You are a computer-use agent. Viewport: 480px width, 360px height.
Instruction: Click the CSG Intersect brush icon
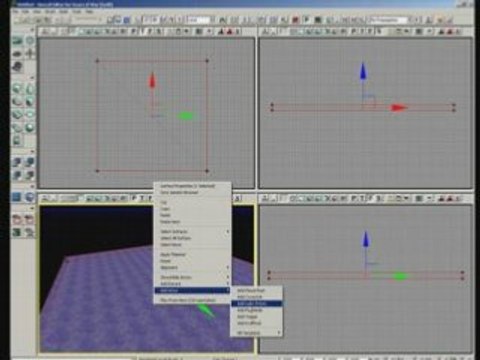[17, 175]
